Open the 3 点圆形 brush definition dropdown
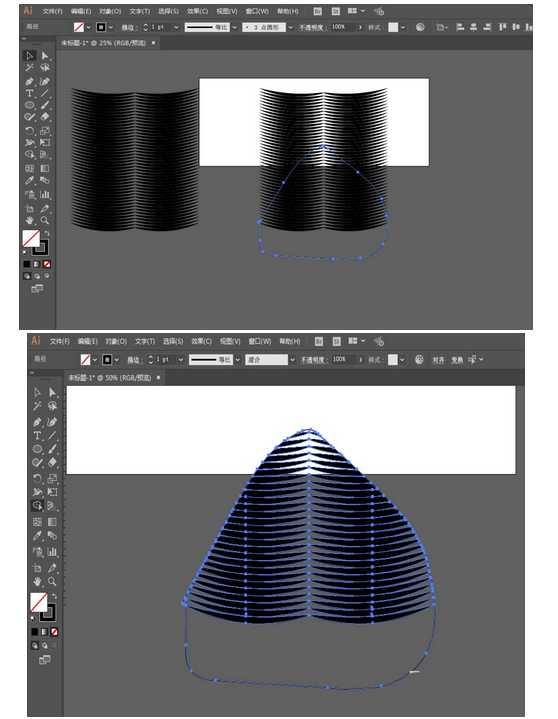558x719 pixels. 291,28
